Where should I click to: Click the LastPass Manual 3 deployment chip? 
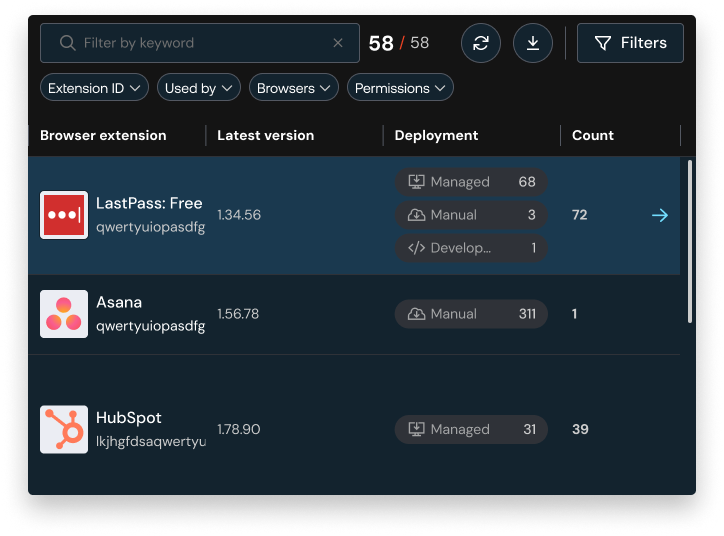[x=471, y=215]
